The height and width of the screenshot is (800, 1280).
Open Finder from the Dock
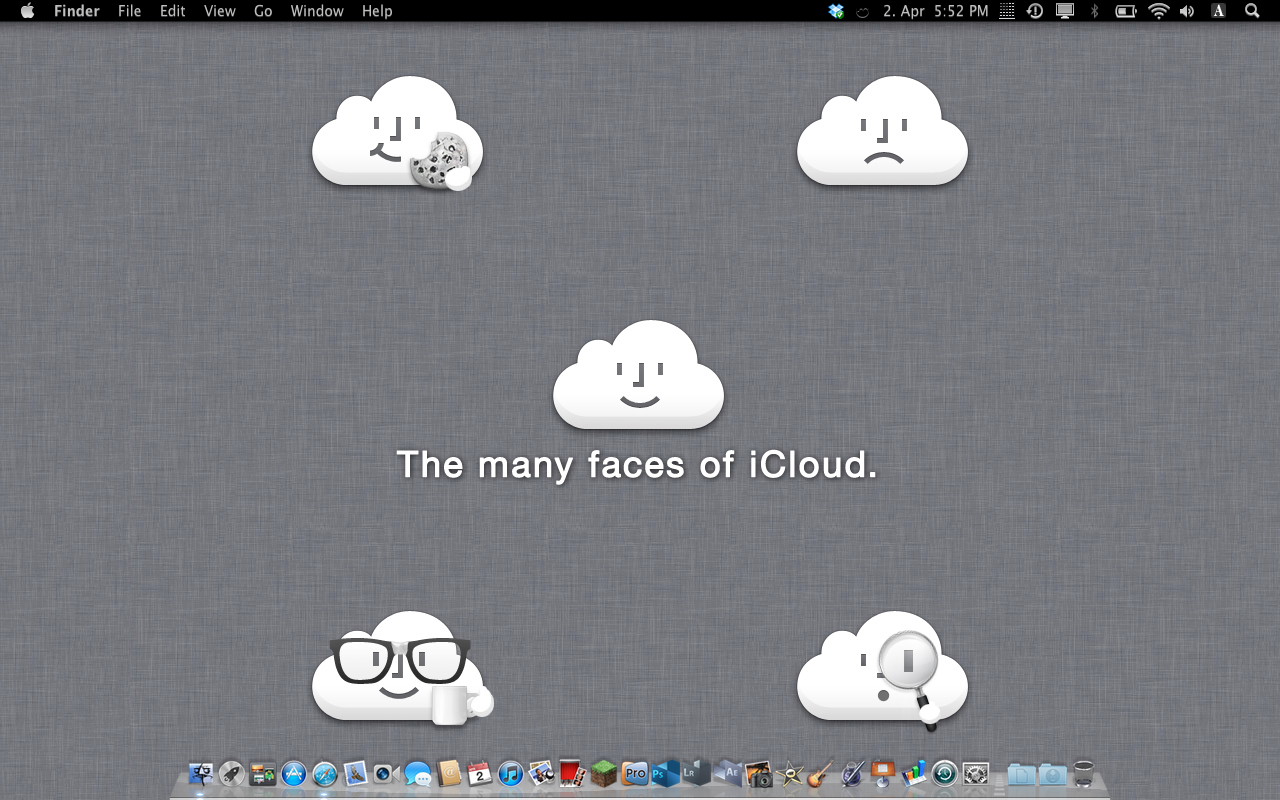tap(201, 773)
